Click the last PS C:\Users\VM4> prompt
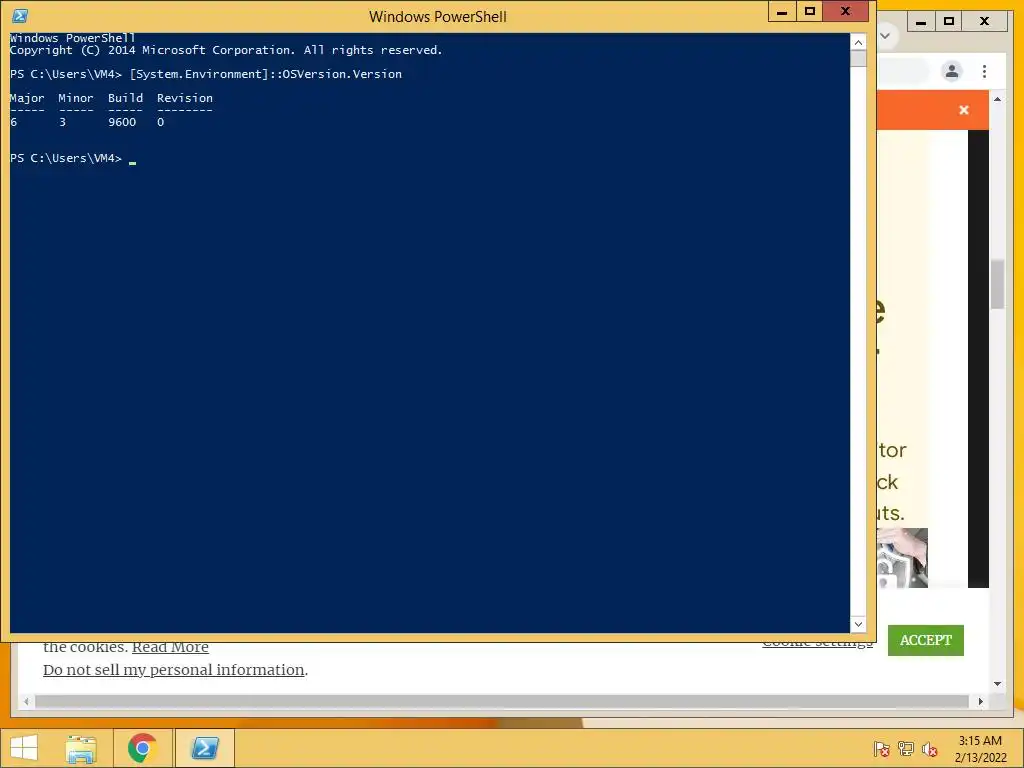Viewport: 1024px width, 768px height. [66, 158]
